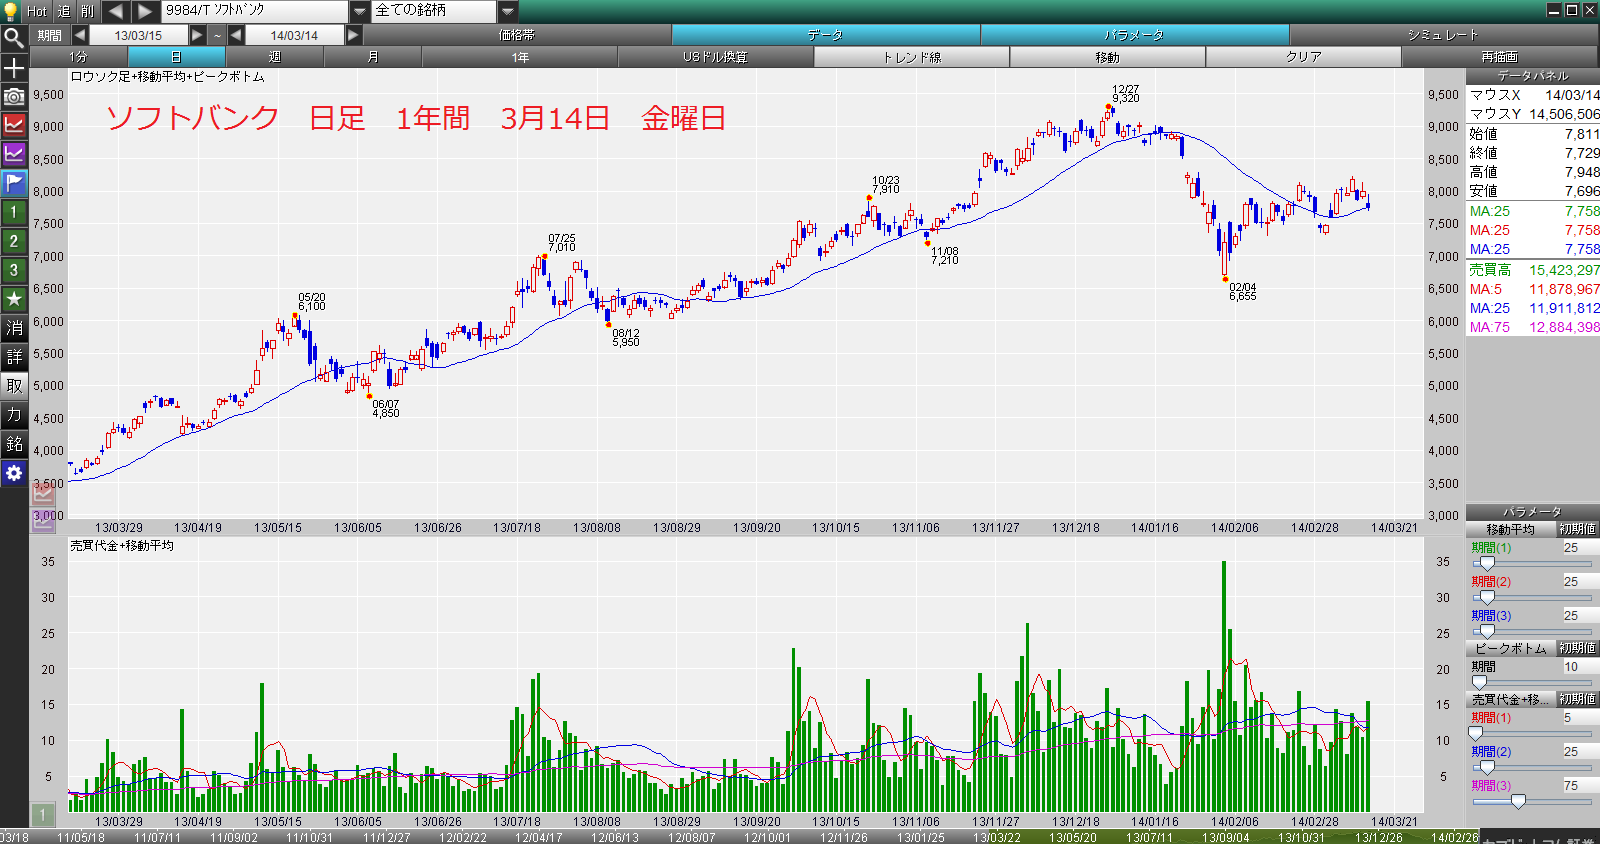The height and width of the screenshot is (844, 1608).
Task: Step start date 13/03/15 forward
Action: click(197, 35)
